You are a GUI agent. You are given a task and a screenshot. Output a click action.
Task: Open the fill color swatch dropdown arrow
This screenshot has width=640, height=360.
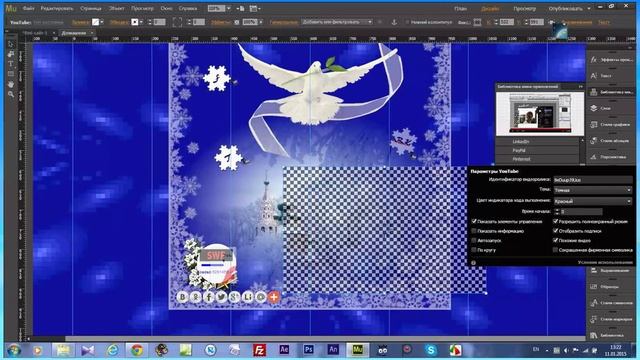[102, 22]
